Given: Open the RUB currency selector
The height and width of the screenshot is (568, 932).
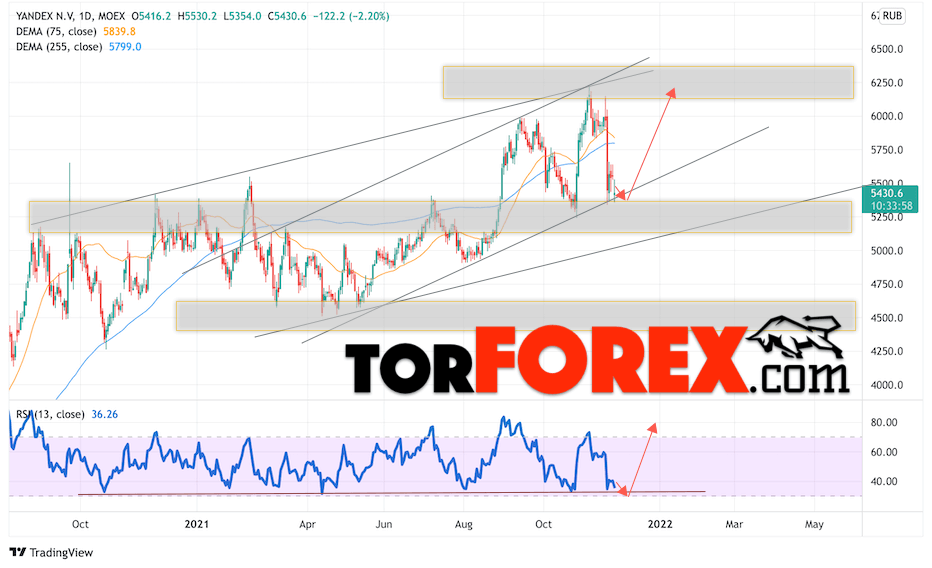Looking at the screenshot, I should pos(892,16).
